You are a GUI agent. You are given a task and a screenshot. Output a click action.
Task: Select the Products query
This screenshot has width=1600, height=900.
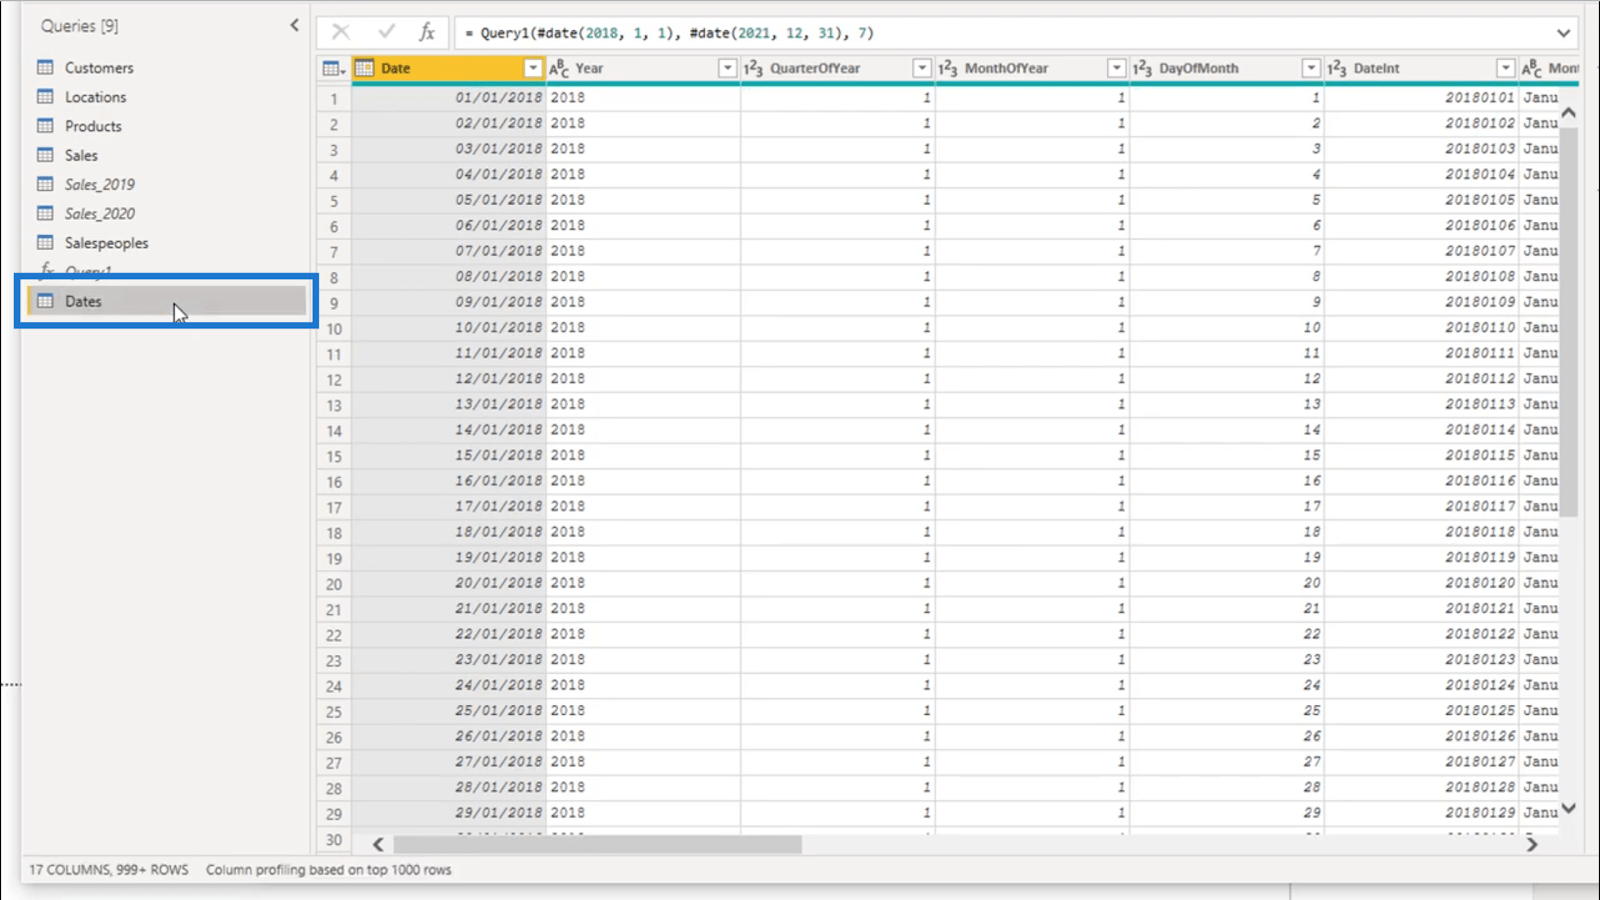click(93, 126)
